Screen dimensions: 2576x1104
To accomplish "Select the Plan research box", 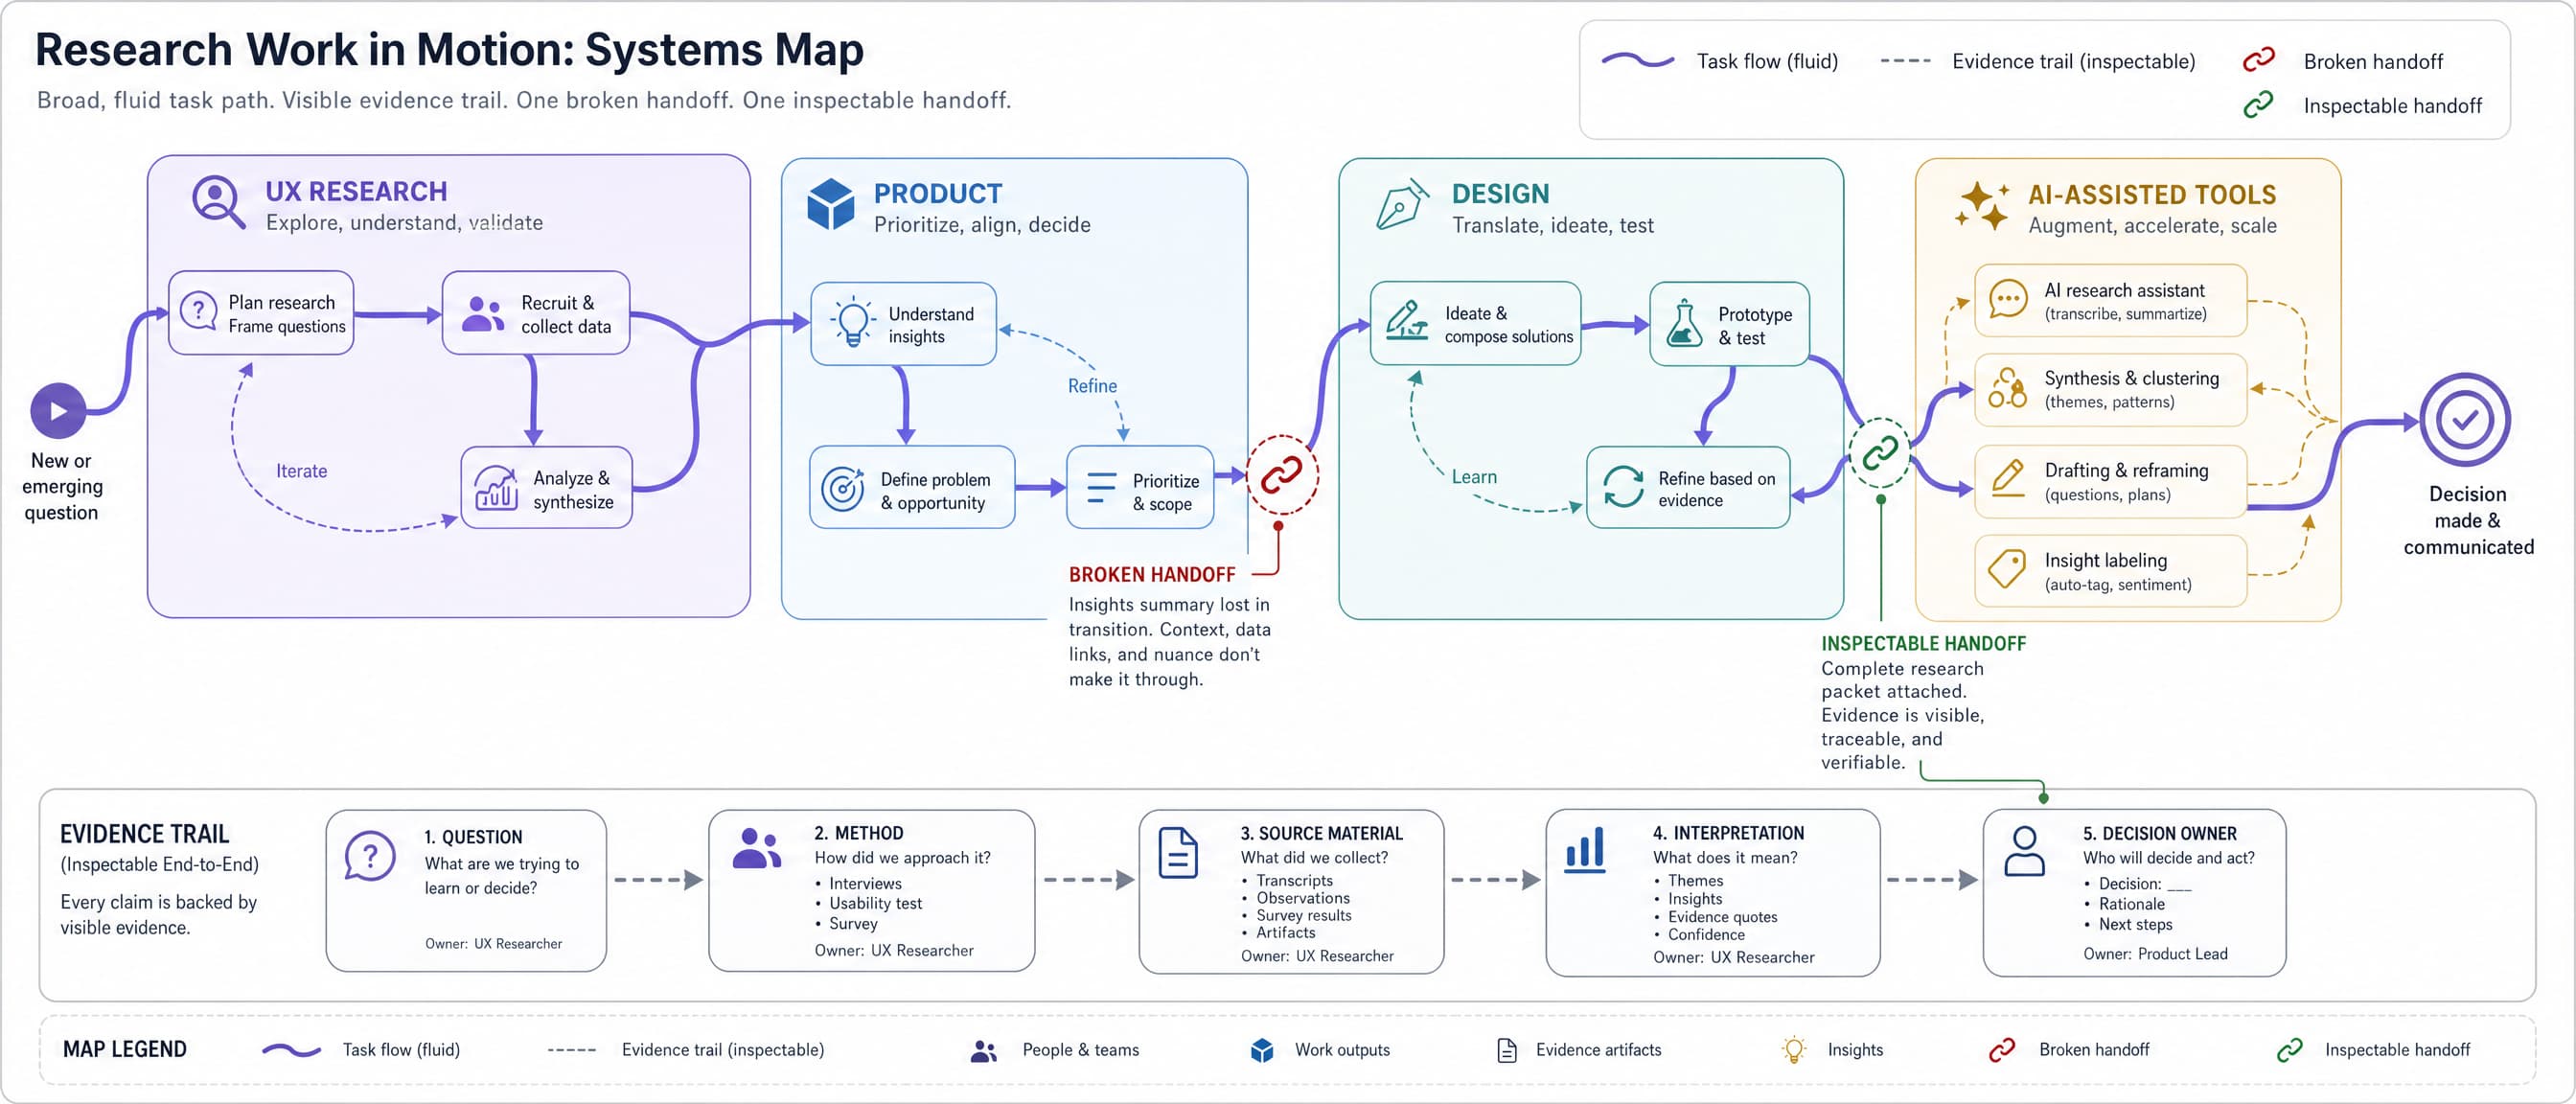I will pyautogui.click(x=261, y=313).
